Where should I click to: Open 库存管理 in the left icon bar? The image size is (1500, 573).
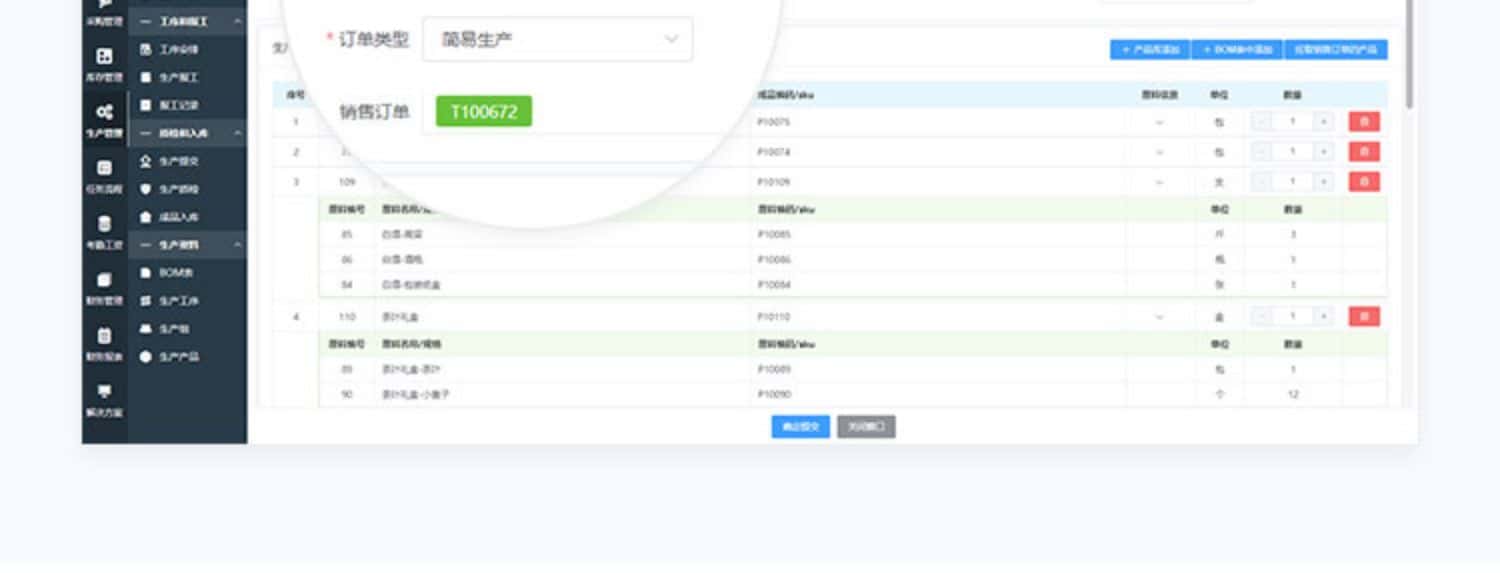pyautogui.click(x=104, y=62)
